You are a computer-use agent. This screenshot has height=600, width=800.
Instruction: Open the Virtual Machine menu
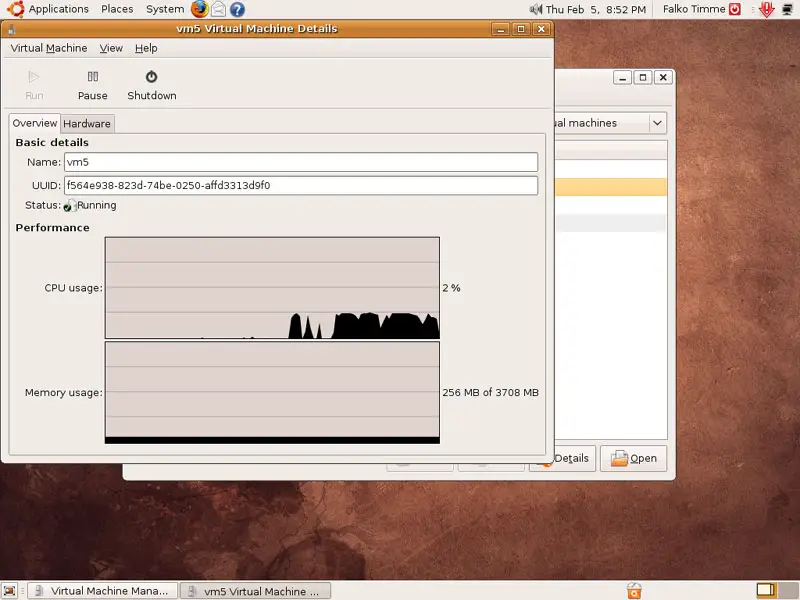pos(49,48)
